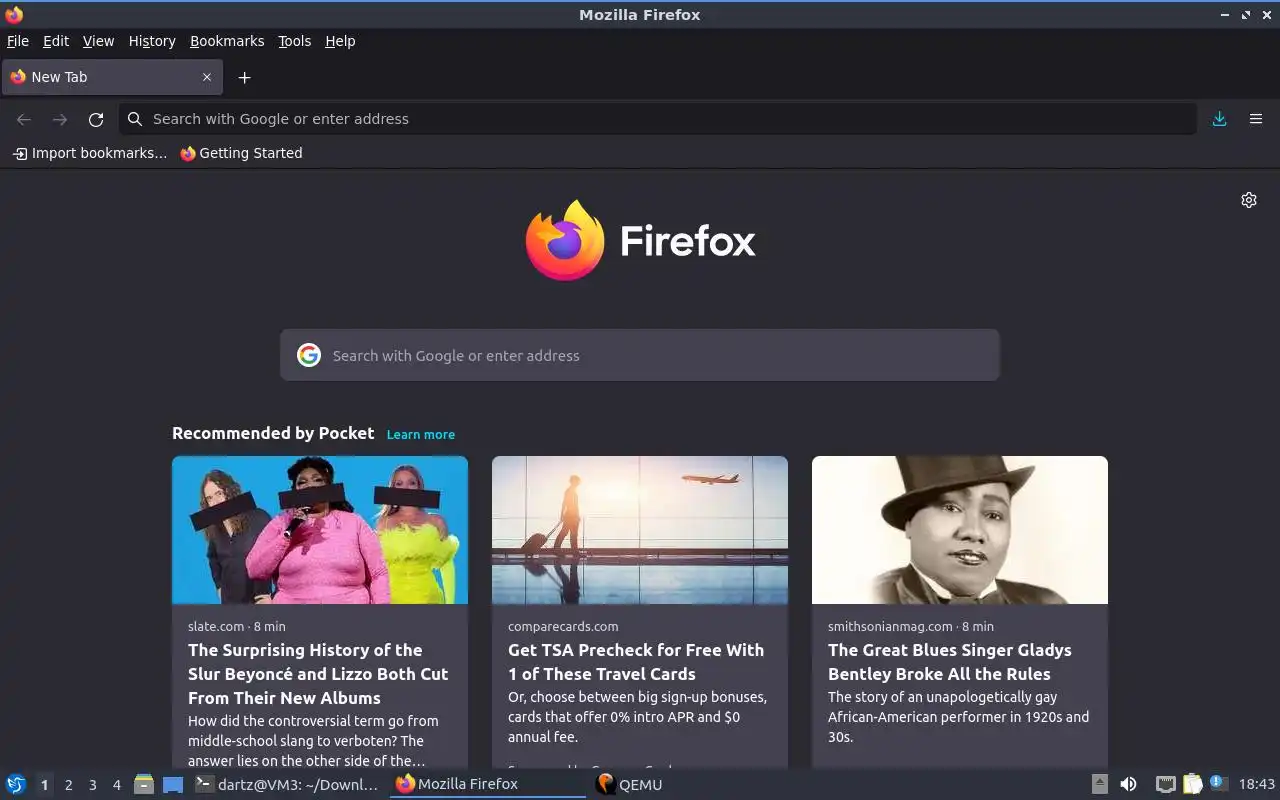Image resolution: width=1280 pixels, height=800 pixels.
Task: Open the Edit menu
Action: point(56,41)
